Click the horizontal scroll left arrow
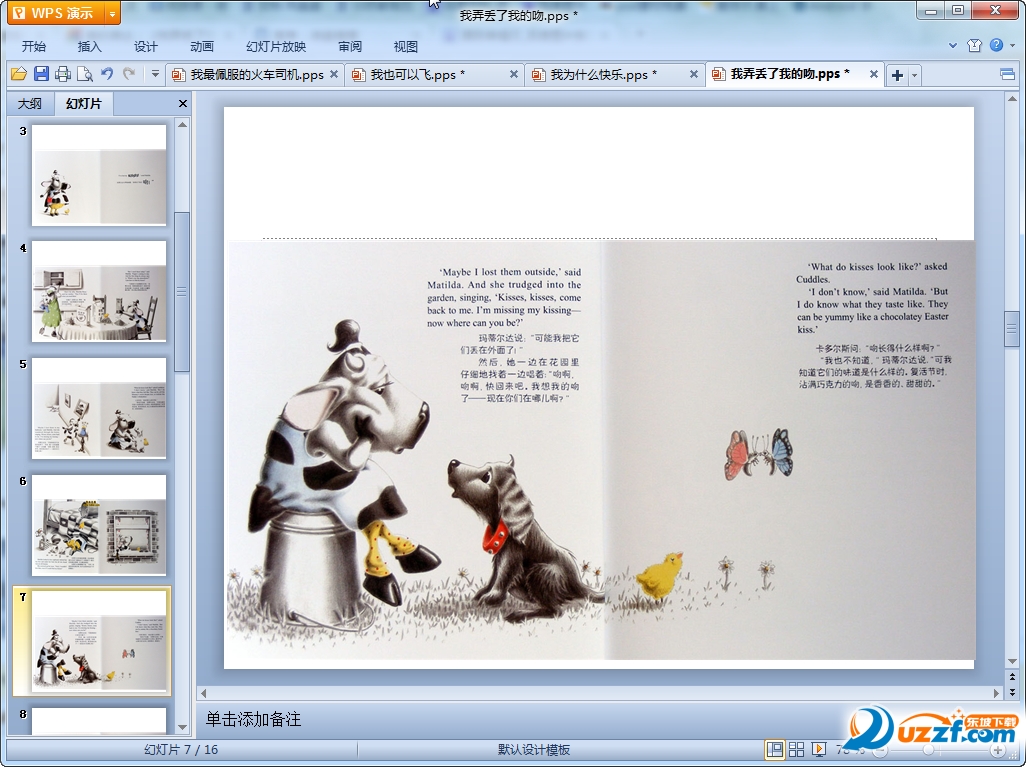 click(x=203, y=693)
